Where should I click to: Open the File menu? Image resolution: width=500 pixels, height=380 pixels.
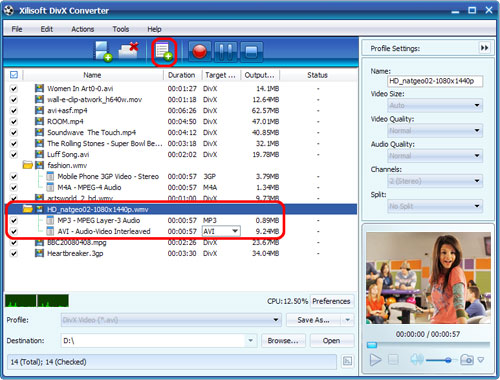tap(17, 29)
